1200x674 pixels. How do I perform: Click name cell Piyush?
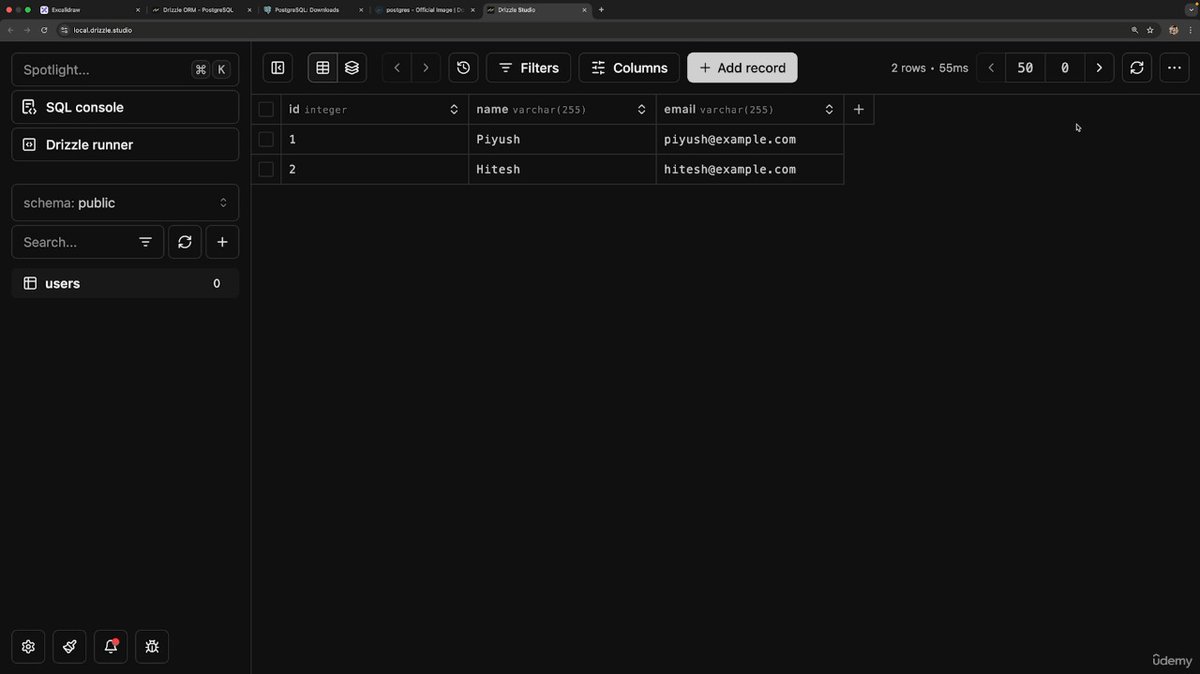tap(562, 139)
